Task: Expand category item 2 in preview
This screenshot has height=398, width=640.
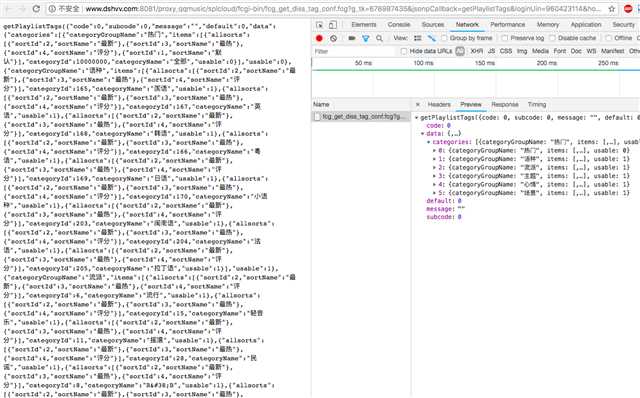Action: [435, 168]
